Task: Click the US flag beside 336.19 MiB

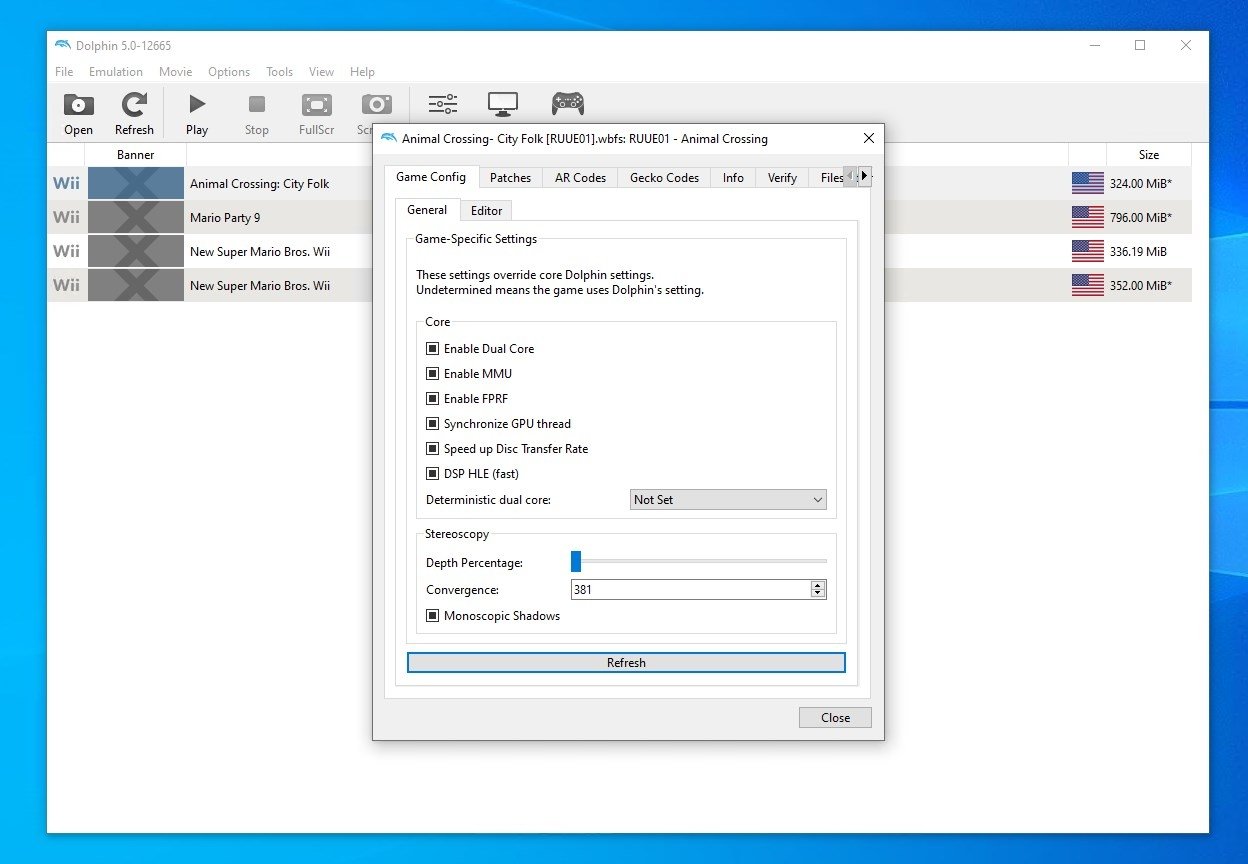Action: tap(1088, 251)
